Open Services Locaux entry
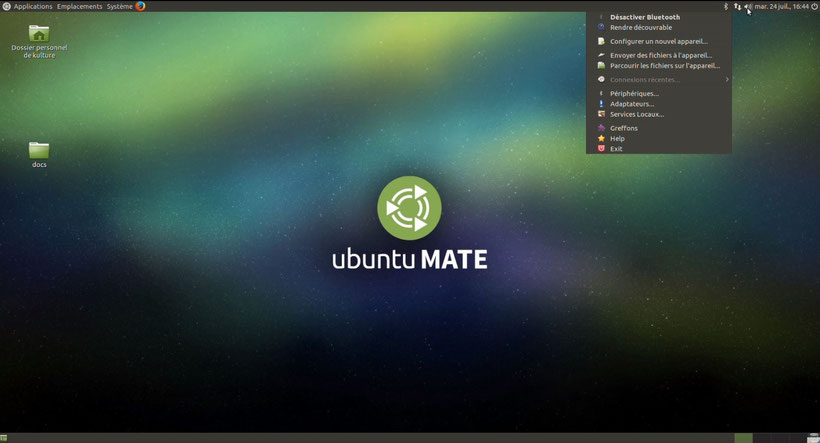 (x=658, y=115)
